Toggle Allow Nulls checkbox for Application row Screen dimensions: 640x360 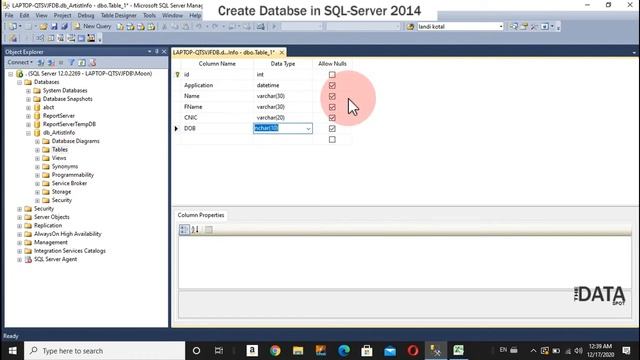tap(332, 85)
